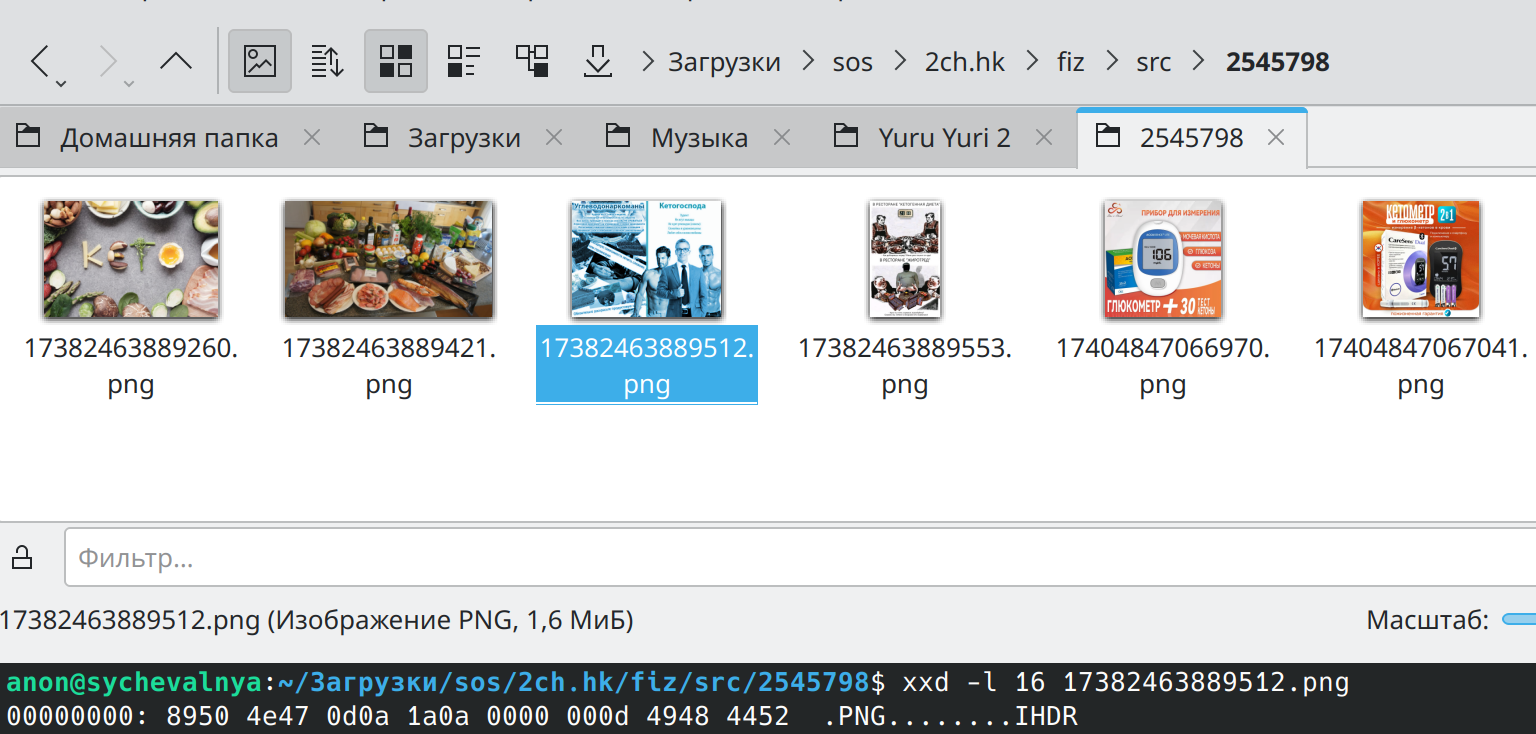The image size is (1536, 734).
Task: Expand chevron before Загрузки breadcrumb
Action: pyautogui.click(x=648, y=62)
